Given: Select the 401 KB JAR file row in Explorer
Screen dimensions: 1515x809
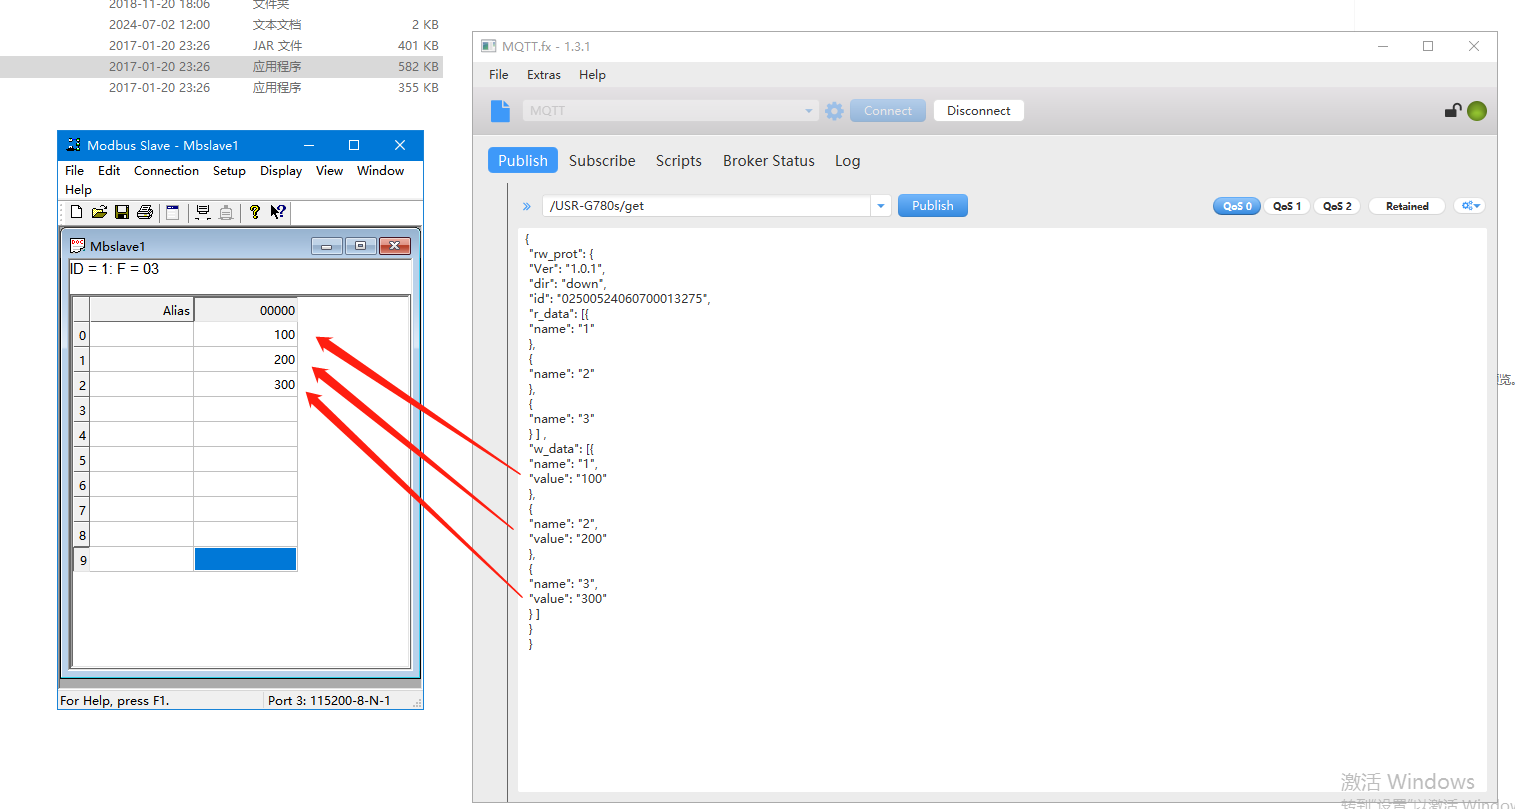Looking at the screenshot, I should 221,46.
